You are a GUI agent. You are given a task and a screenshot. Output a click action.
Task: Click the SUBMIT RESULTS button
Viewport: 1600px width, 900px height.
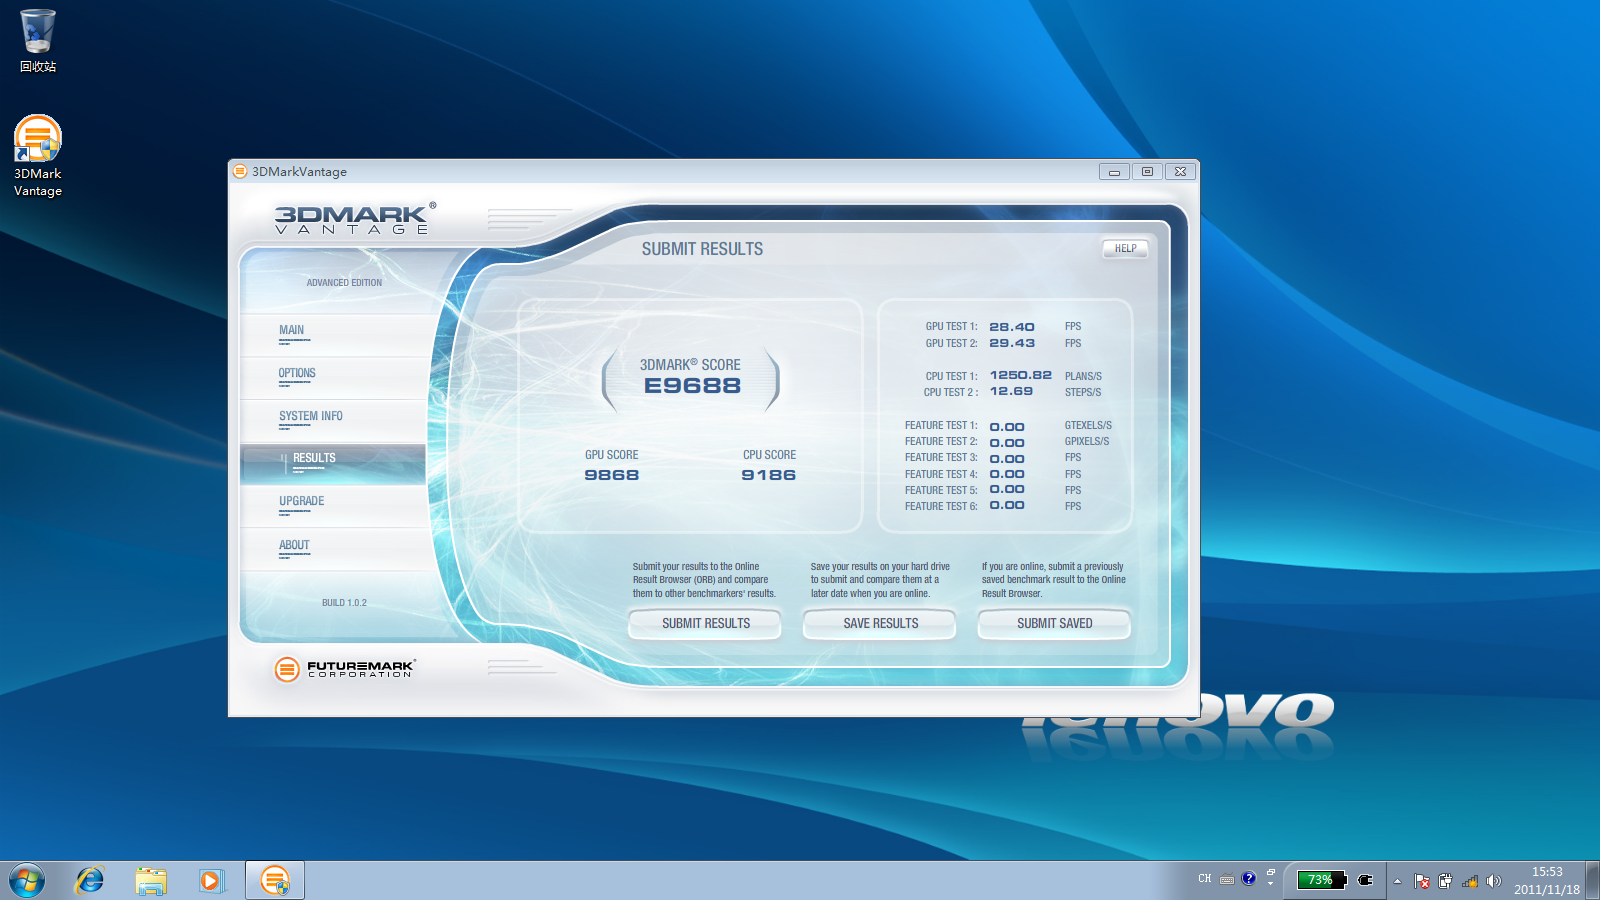[705, 623]
